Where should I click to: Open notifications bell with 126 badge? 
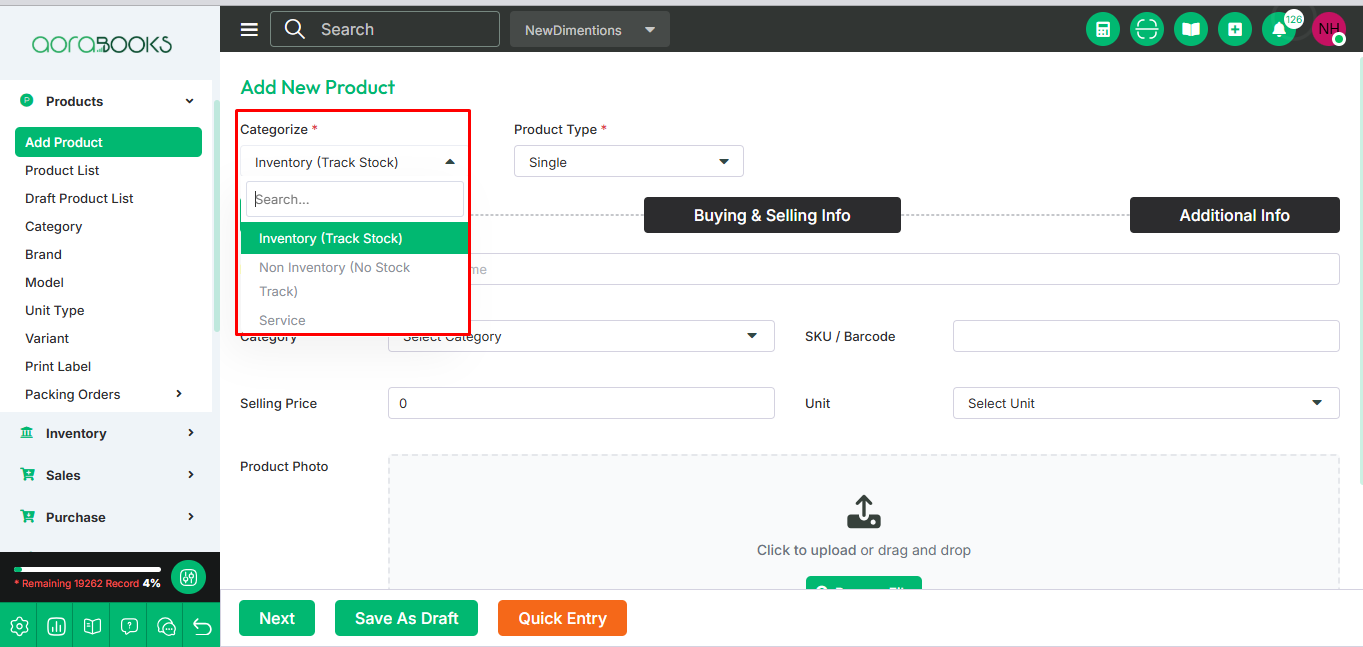pos(1279,30)
